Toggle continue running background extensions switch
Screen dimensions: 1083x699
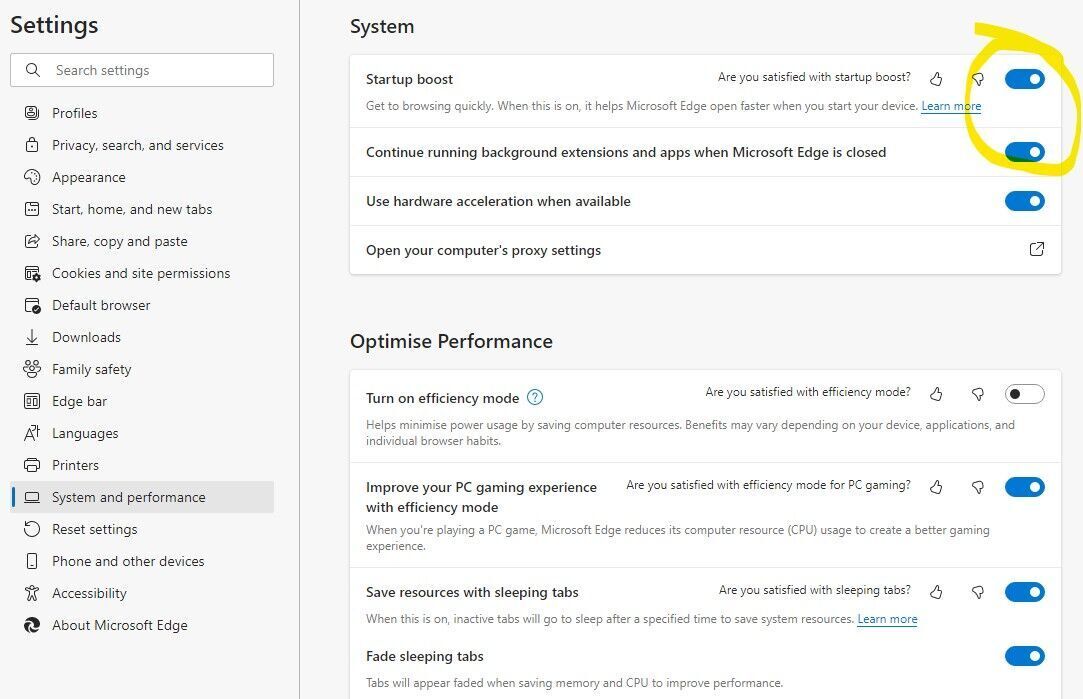(x=1024, y=152)
